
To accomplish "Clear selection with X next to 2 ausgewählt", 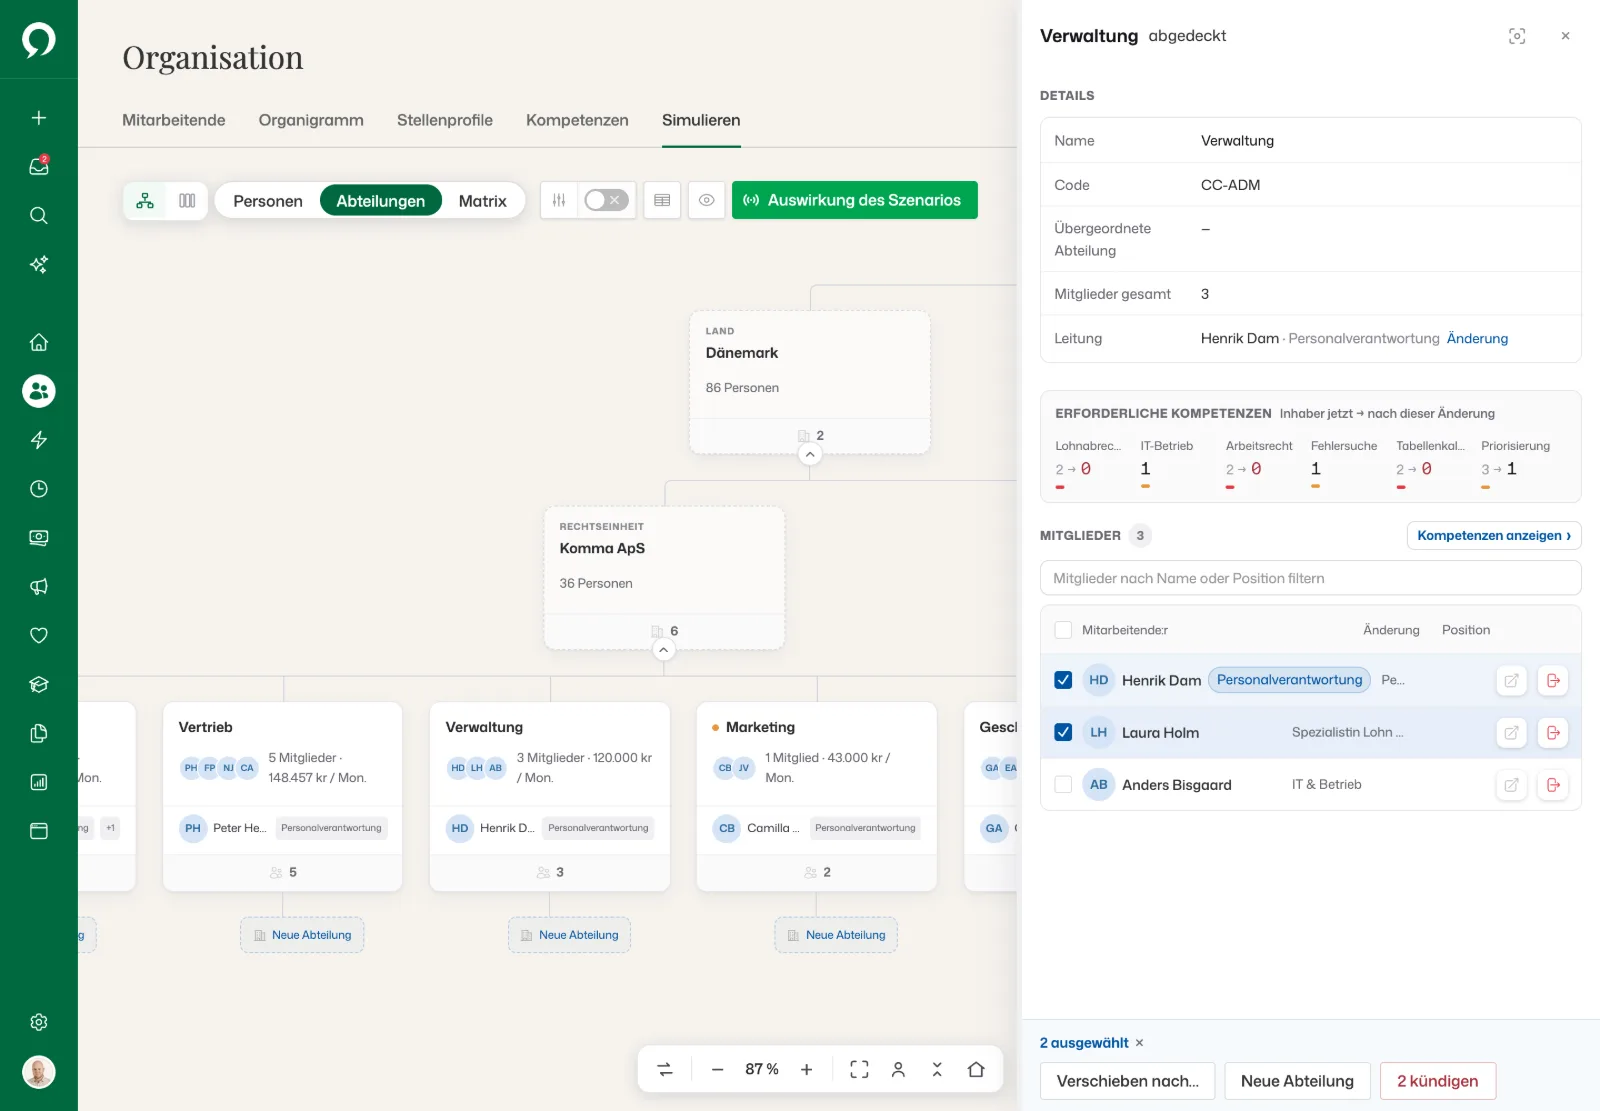I will coord(1139,1043).
